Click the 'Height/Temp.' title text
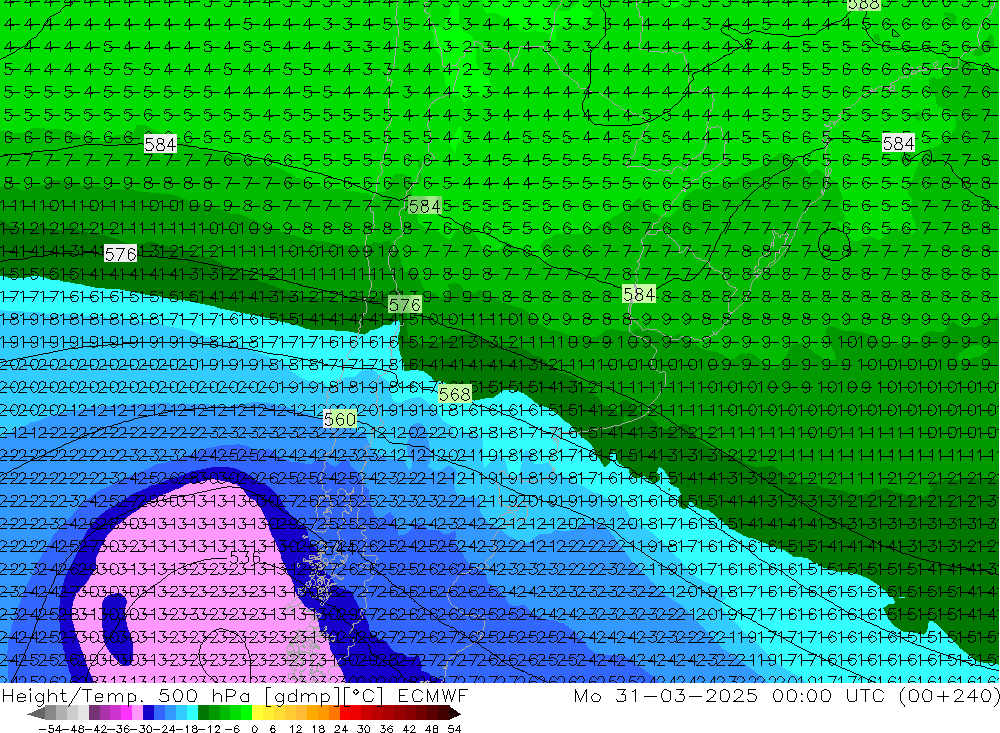 coord(72,696)
